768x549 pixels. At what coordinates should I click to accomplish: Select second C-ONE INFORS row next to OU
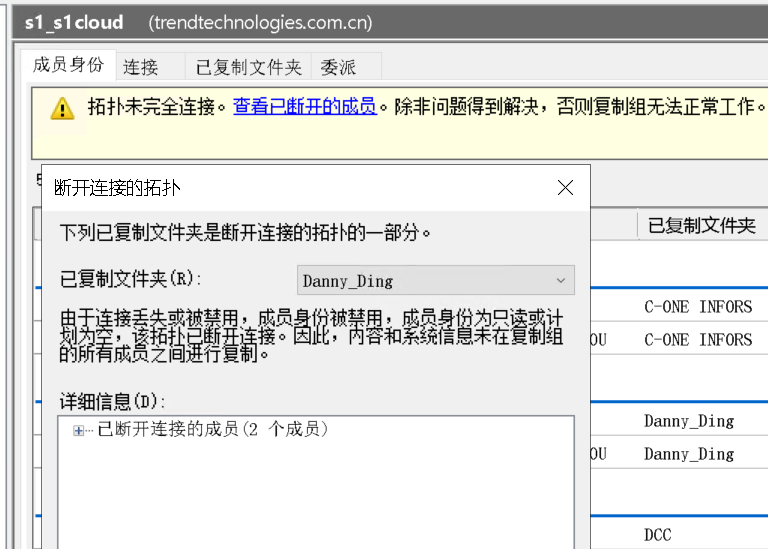click(x=698, y=340)
